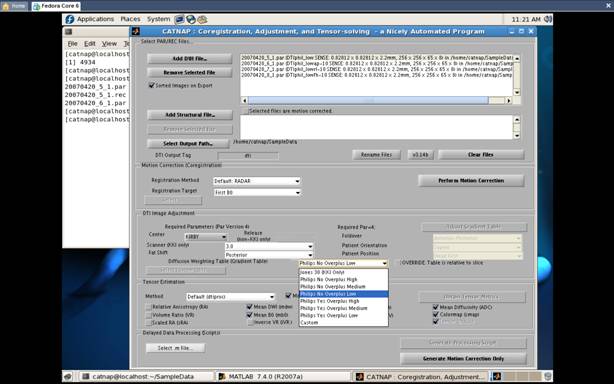Launch the web browser globe icon in panel

pyautogui.click(x=191, y=19)
